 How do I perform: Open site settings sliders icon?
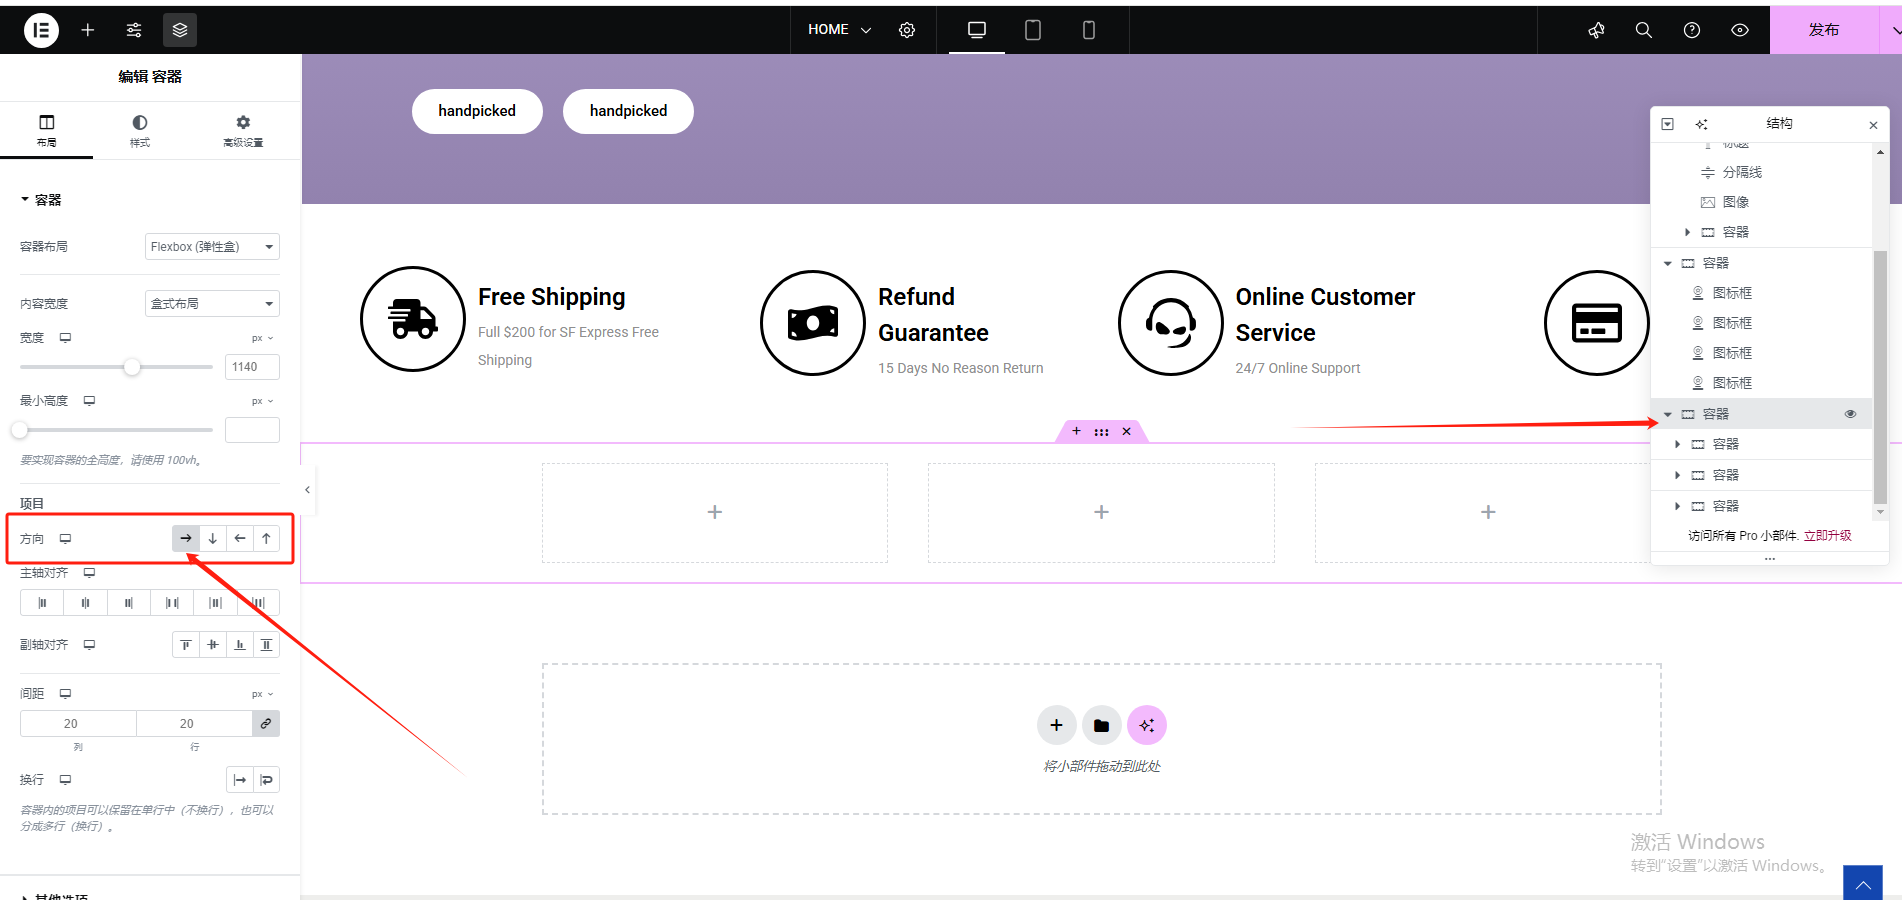[134, 30]
